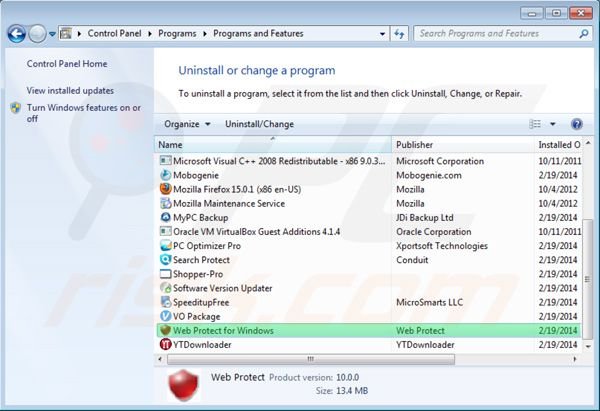The width and height of the screenshot is (600, 411).
Task: Click the Shopper-Pro icon
Action: (165, 274)
